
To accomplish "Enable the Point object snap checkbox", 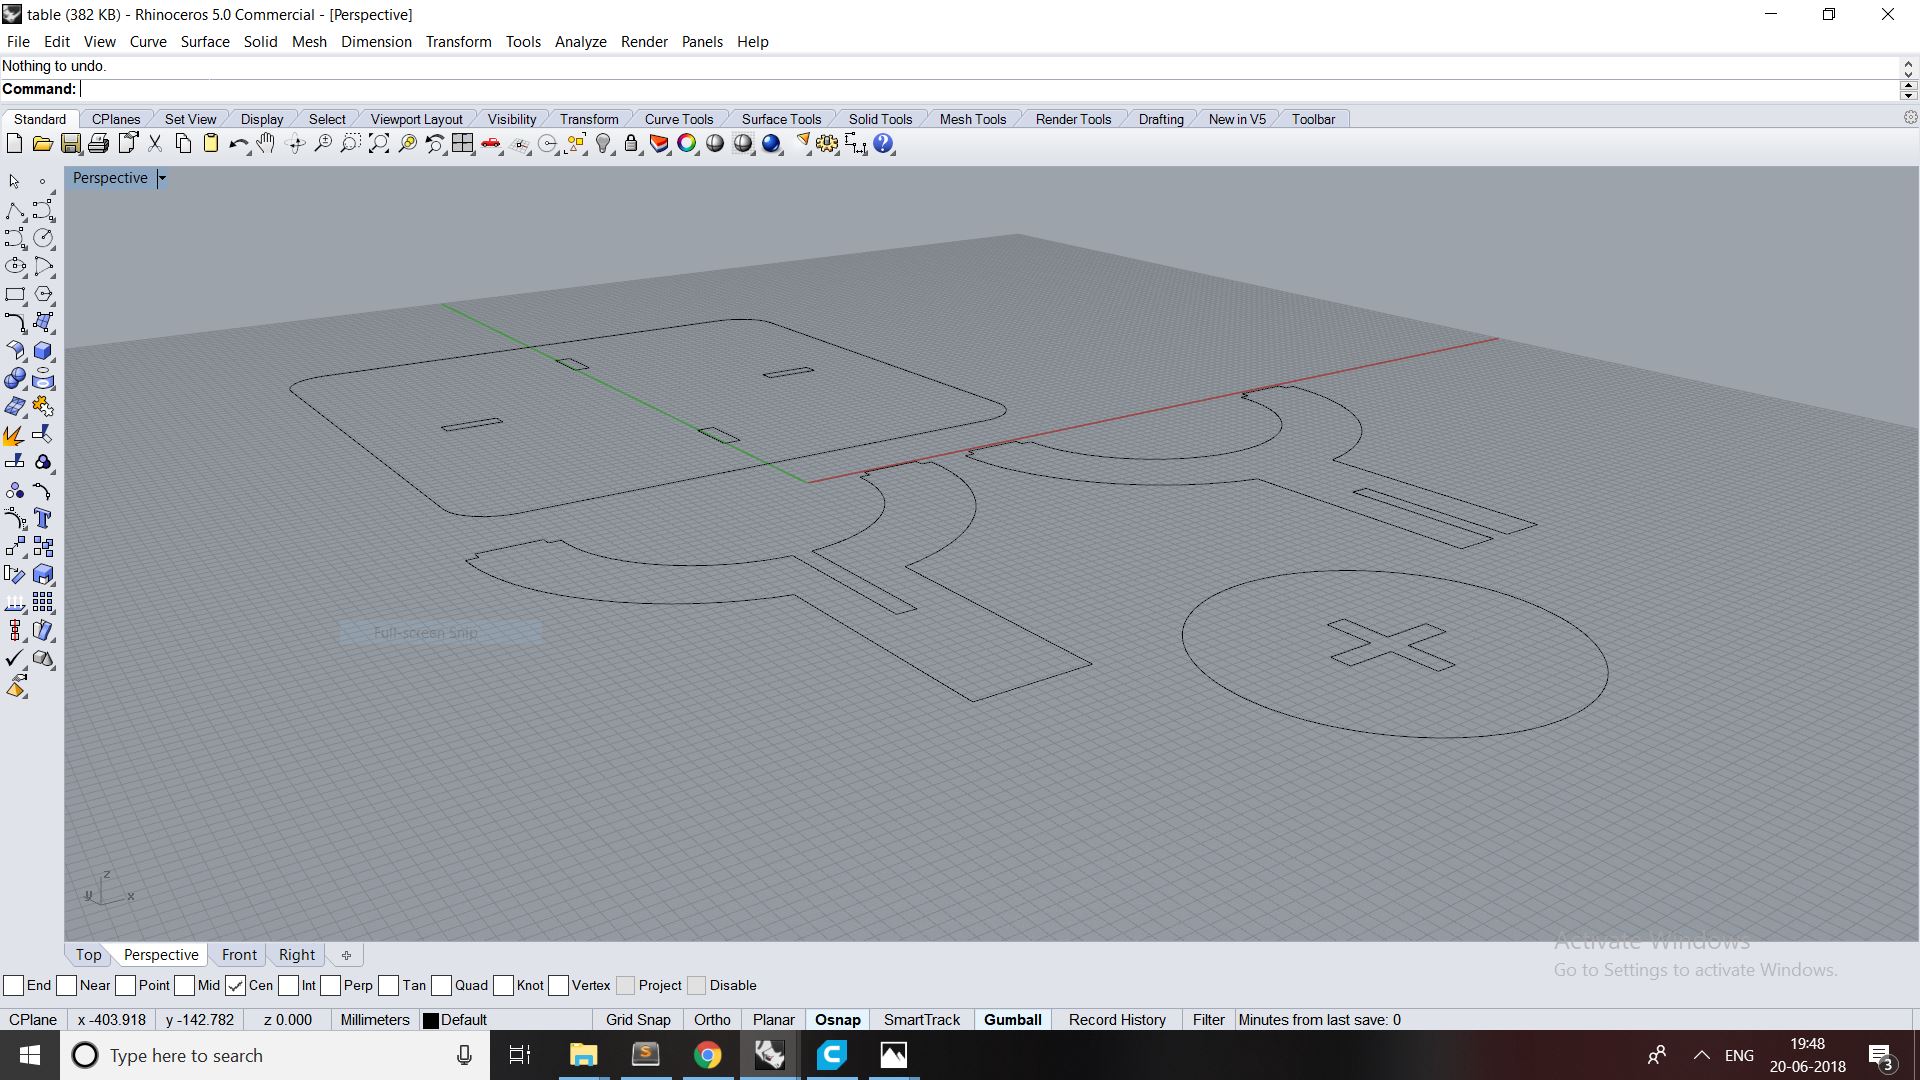I will click(x=126, y=985).
